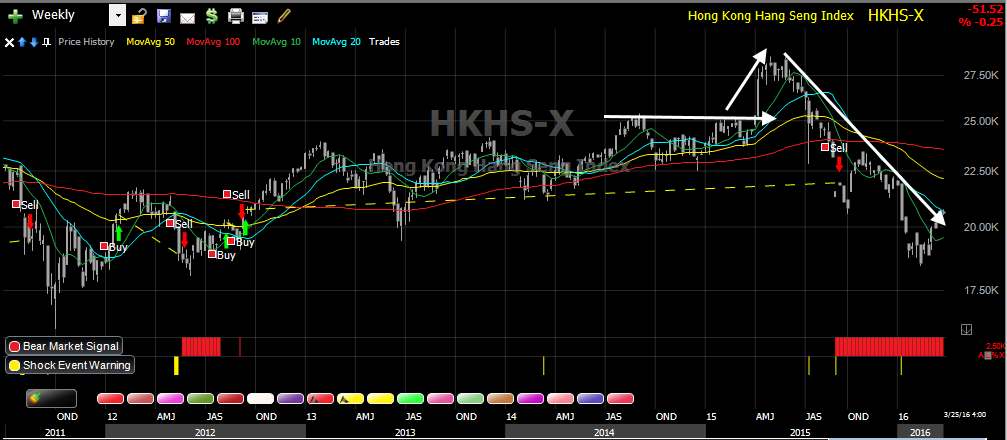Select the 2013 year segment on the timeline
This screenshot has width=1007, height=440.
point(405,432)
